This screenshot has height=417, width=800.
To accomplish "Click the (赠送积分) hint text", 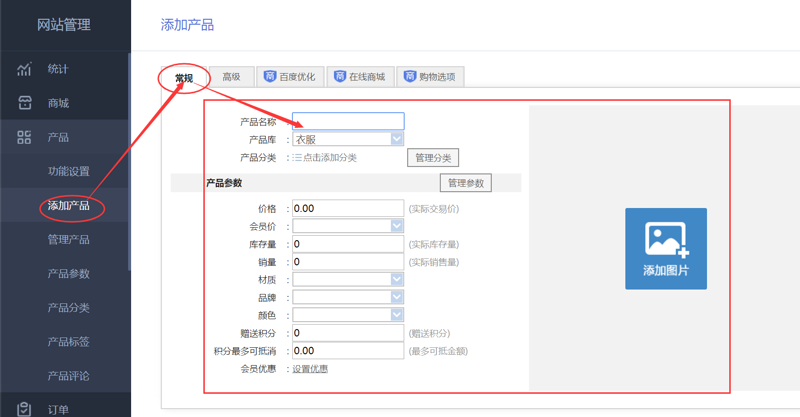I will pyautogui.click(x=429, y=333).
